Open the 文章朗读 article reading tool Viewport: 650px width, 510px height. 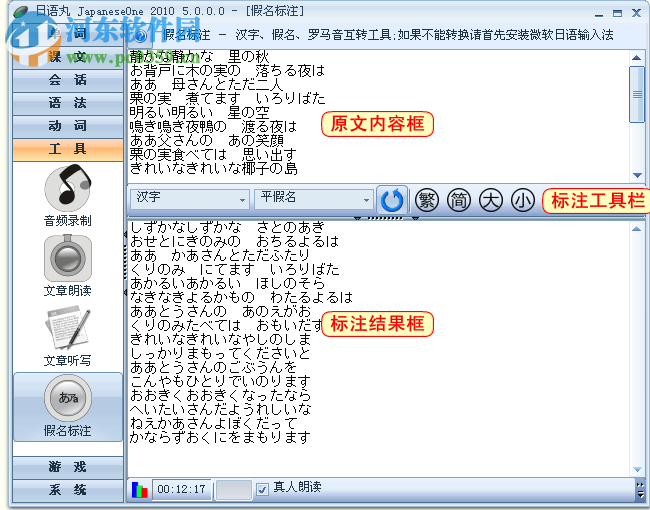[x=68, y=266]
